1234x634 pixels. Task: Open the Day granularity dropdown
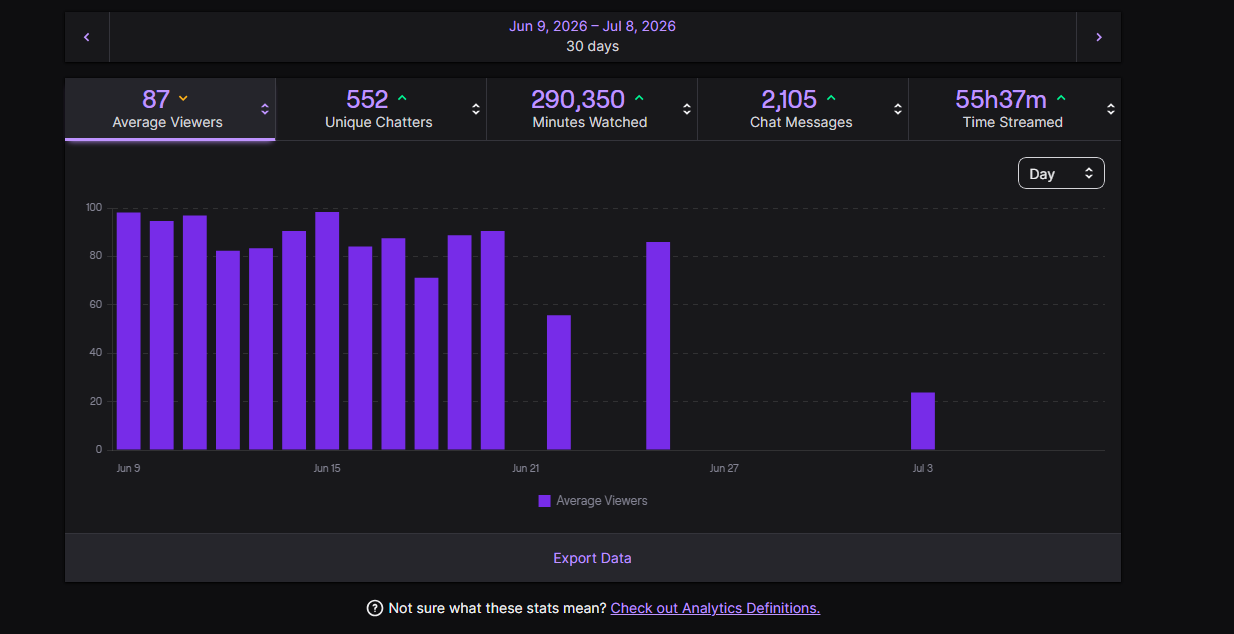(x=1061, y=173)
